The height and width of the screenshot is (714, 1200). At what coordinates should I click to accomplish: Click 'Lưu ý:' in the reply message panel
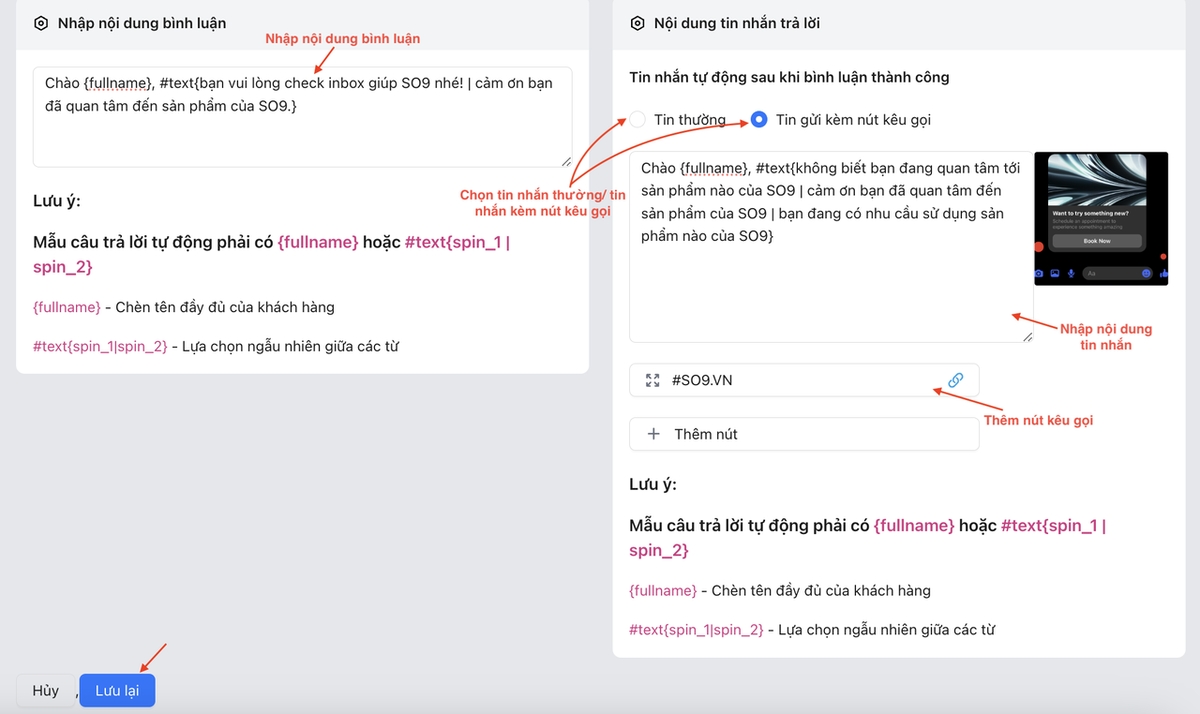[x=653, y=485]
